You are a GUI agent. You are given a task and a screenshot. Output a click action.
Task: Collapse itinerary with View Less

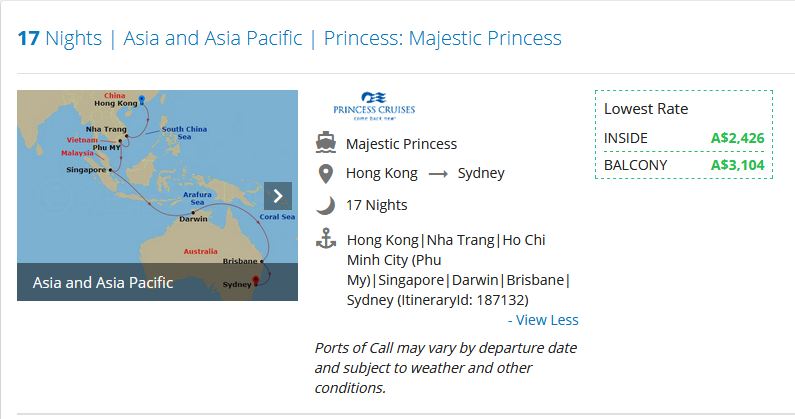[x=543, y=320]
